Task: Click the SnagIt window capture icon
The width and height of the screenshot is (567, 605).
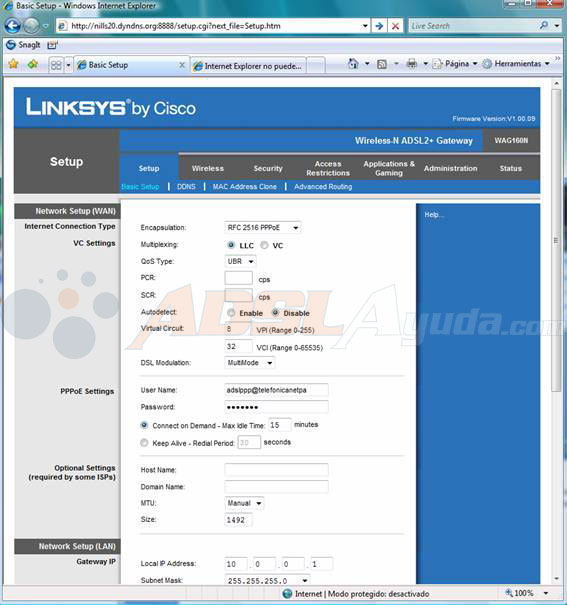Action: tap(52, 45)
